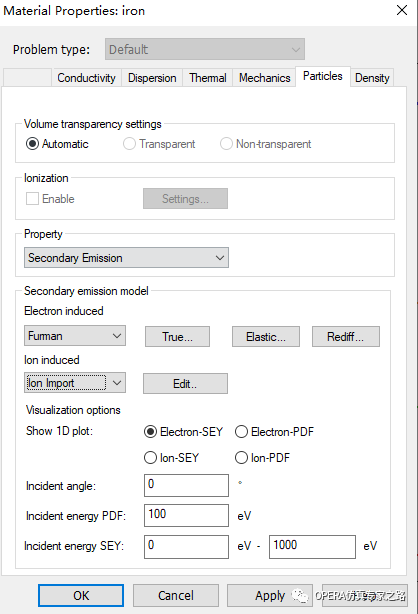Click the Incident energy PDF field

click(x=186, y=515)
